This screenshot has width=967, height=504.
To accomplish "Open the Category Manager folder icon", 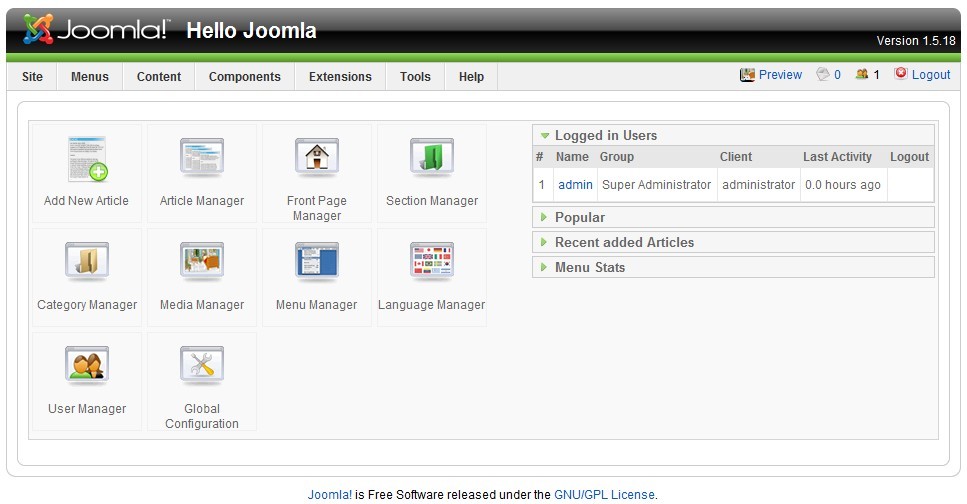I will (87, 262).
